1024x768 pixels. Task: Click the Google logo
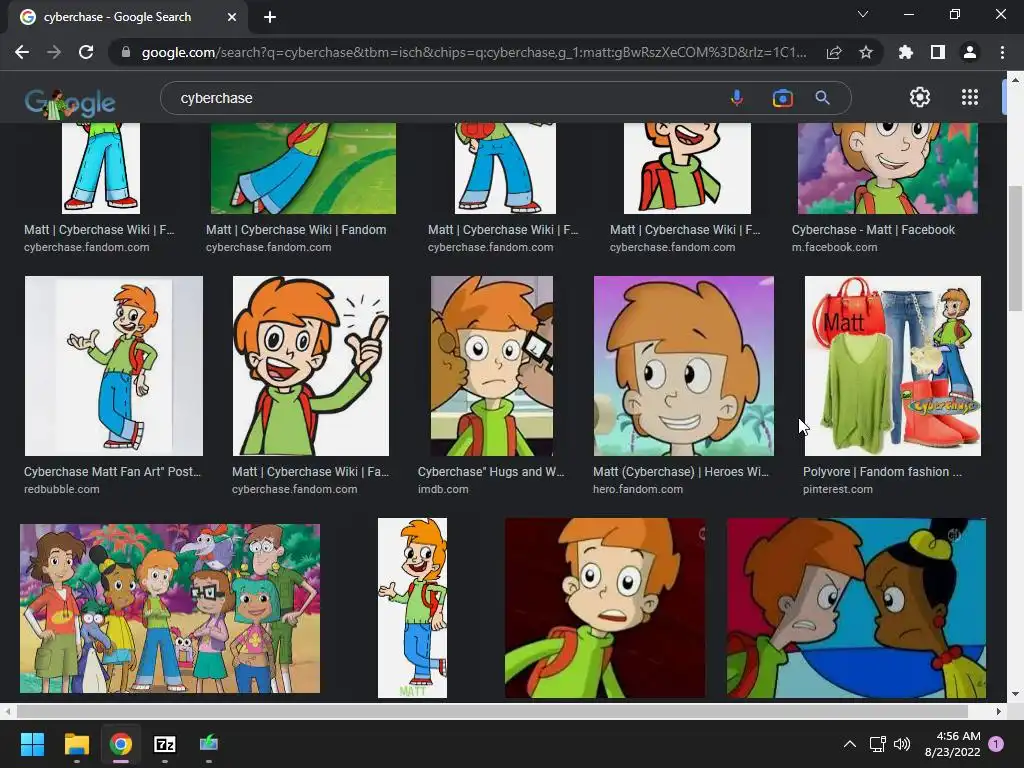coord(70,102)
